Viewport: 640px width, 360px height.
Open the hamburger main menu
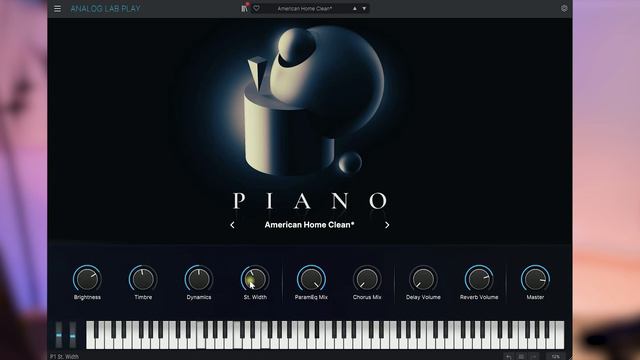[x=58, y=9]
